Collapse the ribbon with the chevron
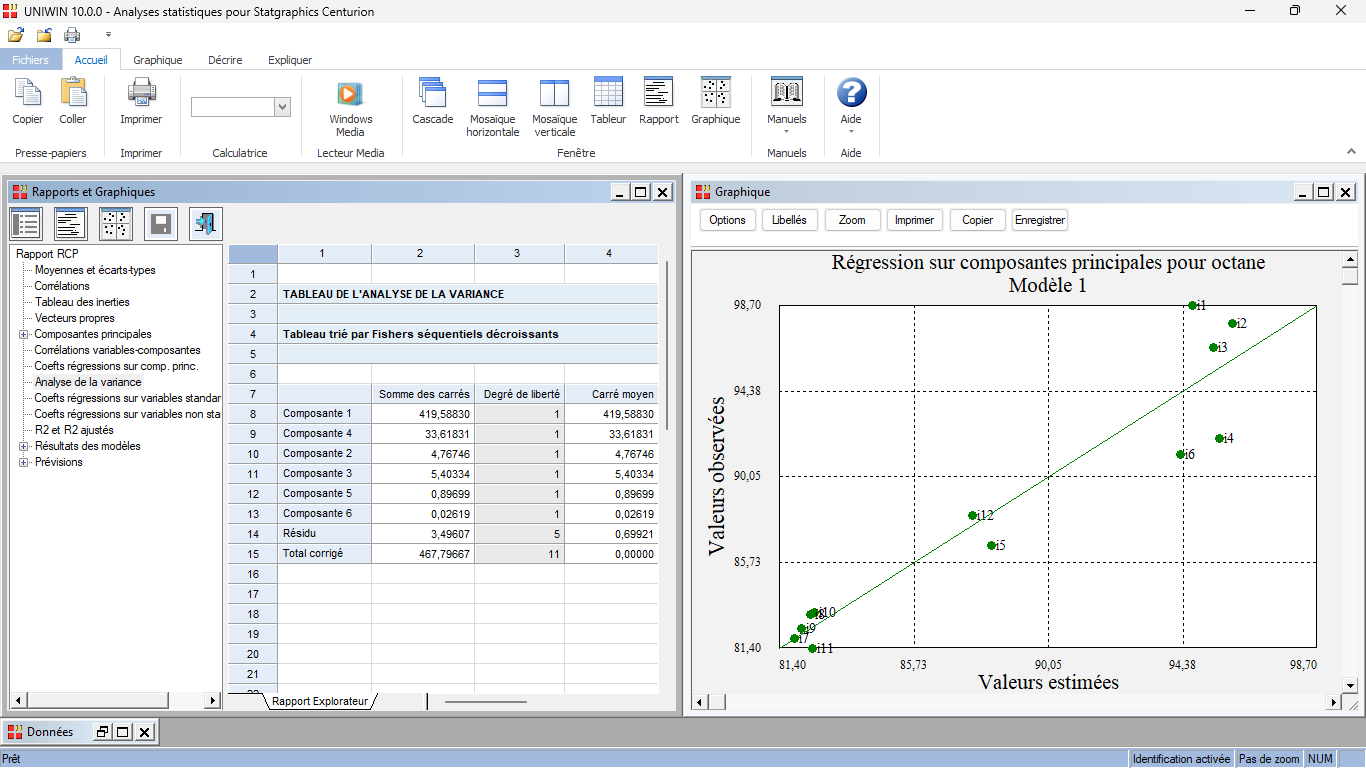The height and width of the screenshot is (768, 1366). 1351,152
